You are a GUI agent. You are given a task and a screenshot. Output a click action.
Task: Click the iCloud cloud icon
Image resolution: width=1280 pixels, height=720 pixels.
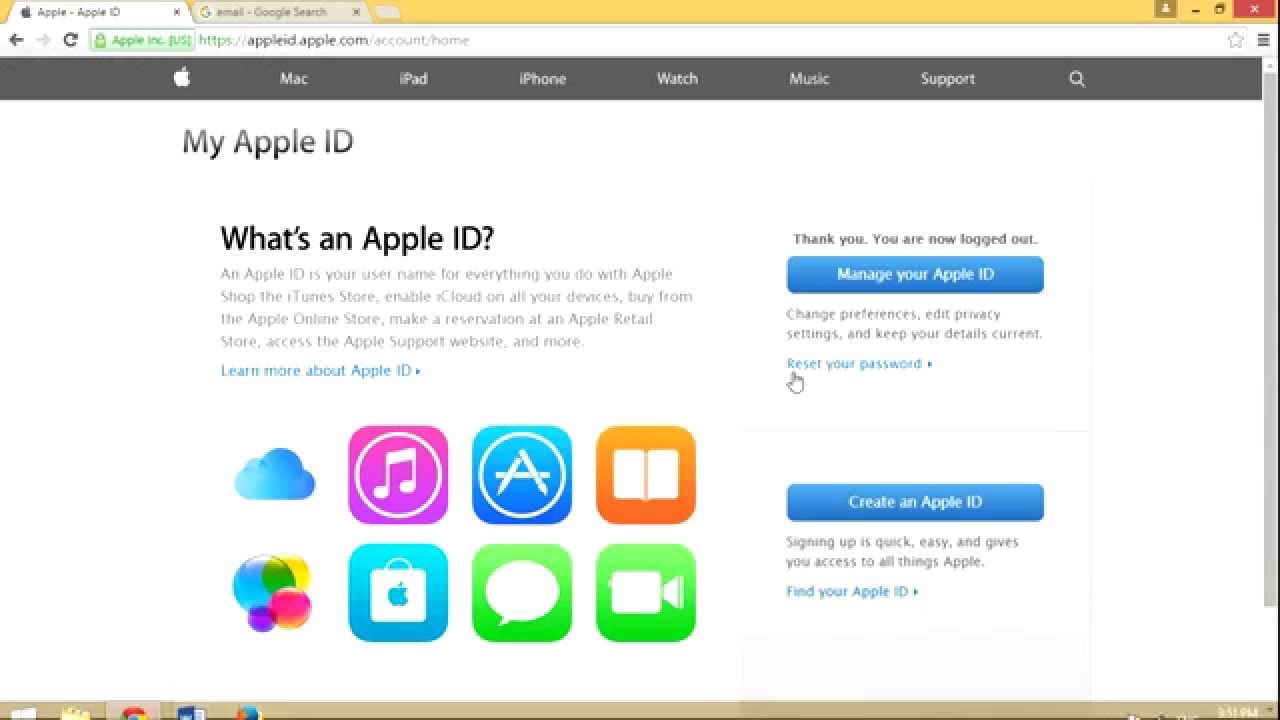pos(275,474)
